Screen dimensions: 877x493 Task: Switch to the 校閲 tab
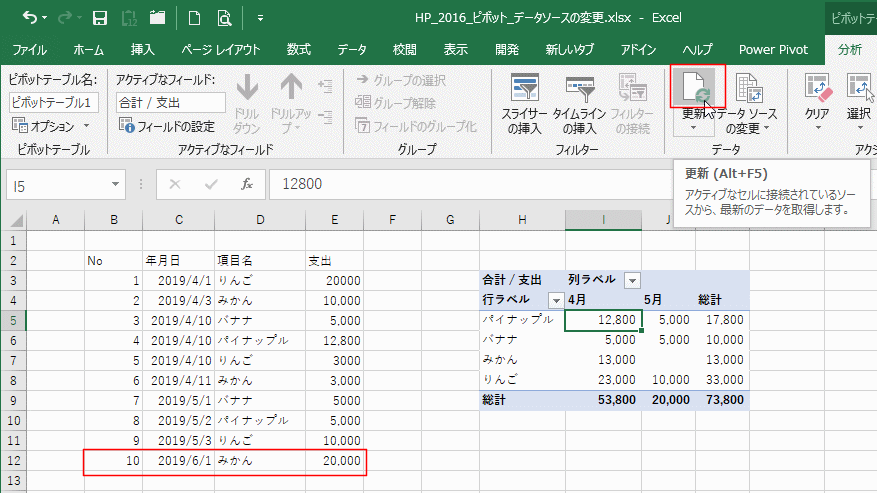(x=404, y=50)
